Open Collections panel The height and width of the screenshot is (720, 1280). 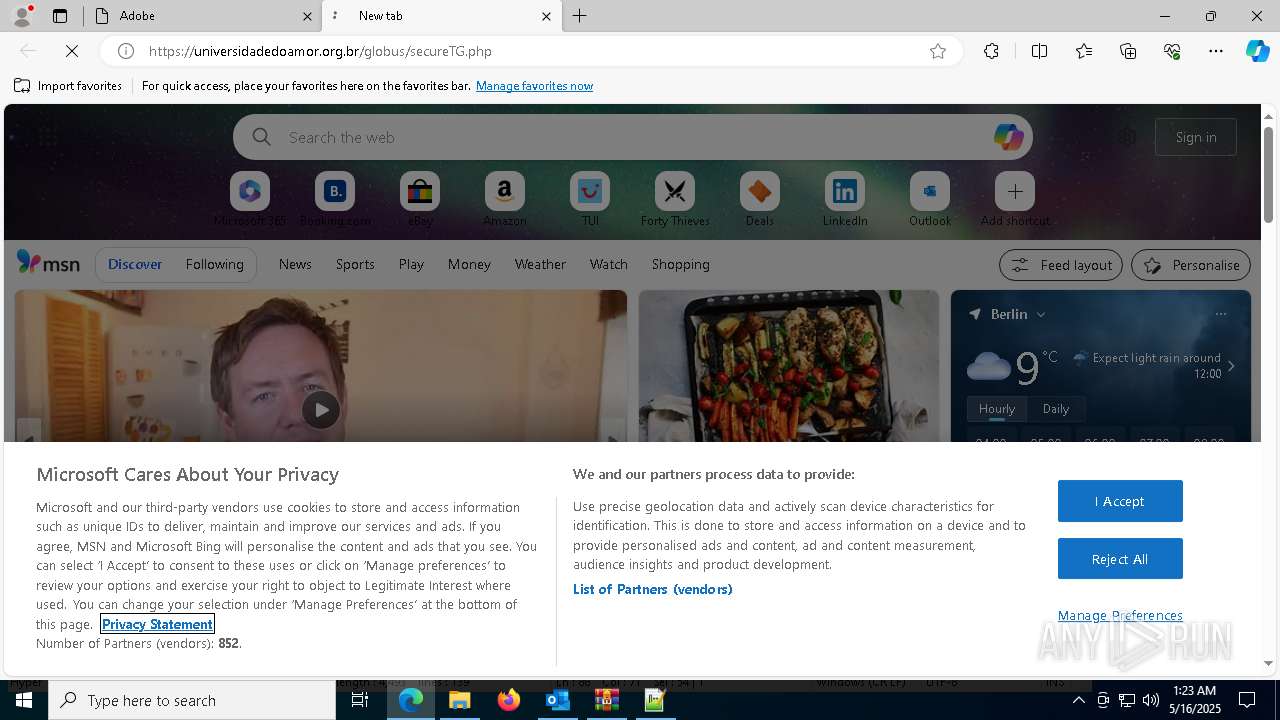pyautogui.click(x=1128, y=51)
